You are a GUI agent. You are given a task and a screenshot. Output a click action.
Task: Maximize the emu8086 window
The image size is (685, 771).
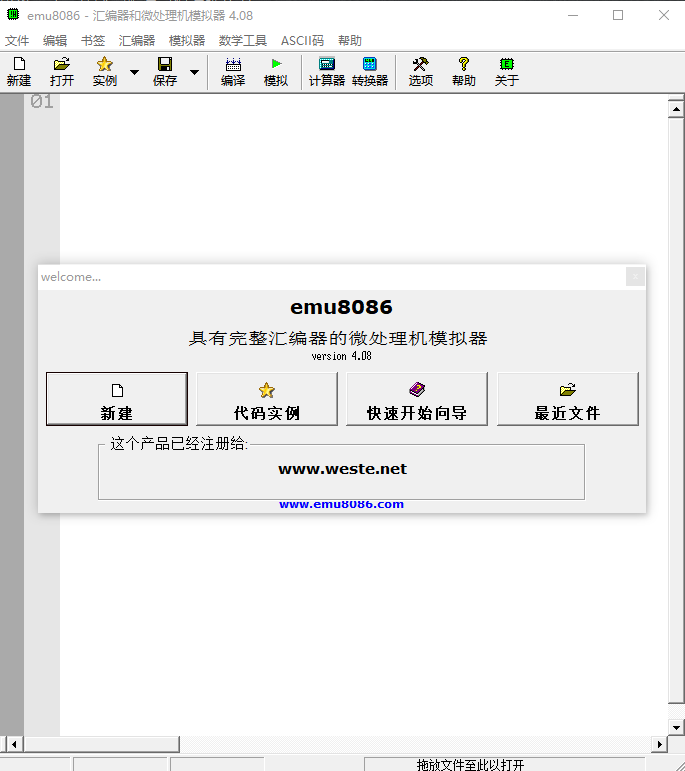tap(618, 15)
